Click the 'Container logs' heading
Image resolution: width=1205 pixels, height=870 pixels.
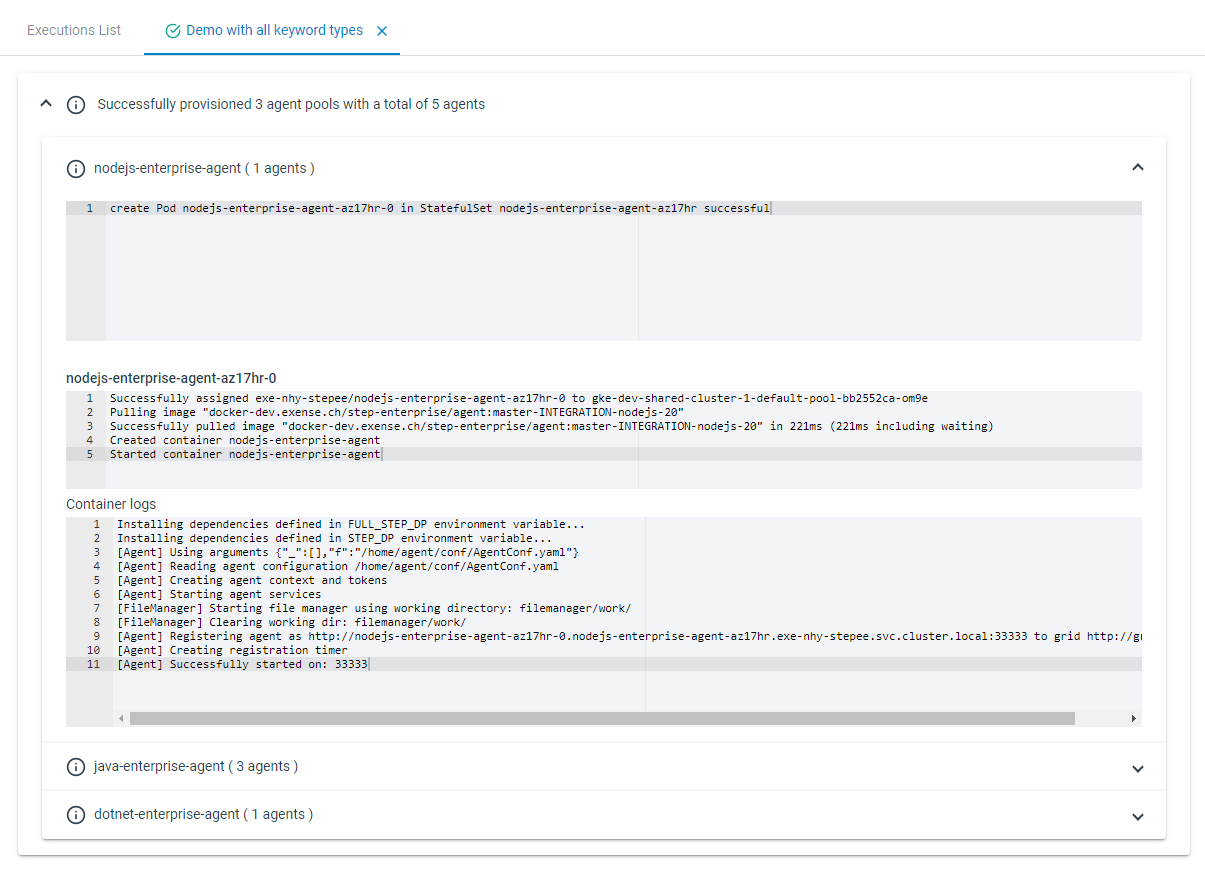[x=111, y=504]
